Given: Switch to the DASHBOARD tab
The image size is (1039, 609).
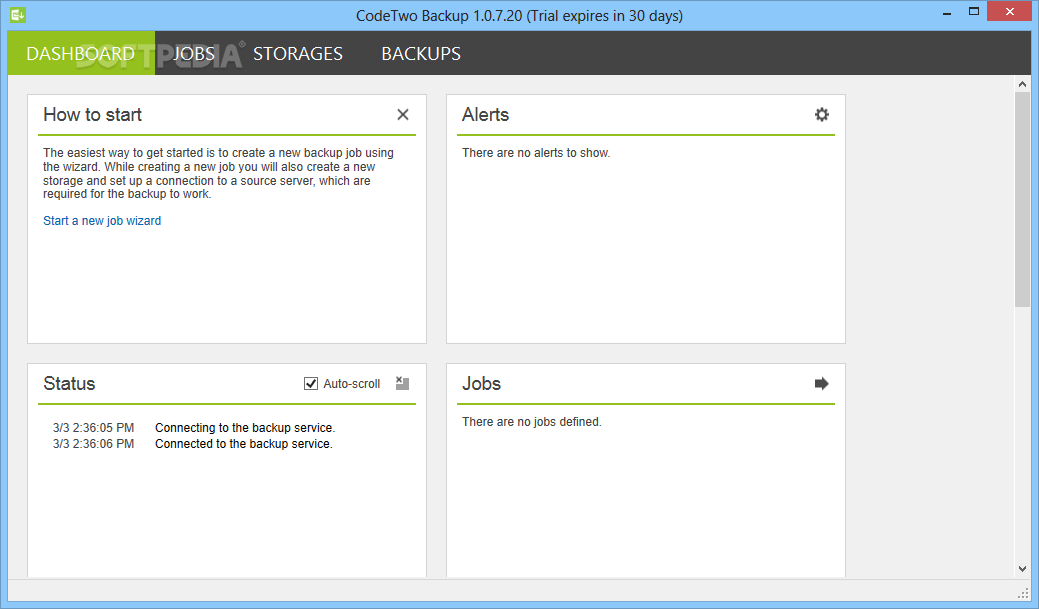Looking at the screenshot, I should (x=81, y=53).
